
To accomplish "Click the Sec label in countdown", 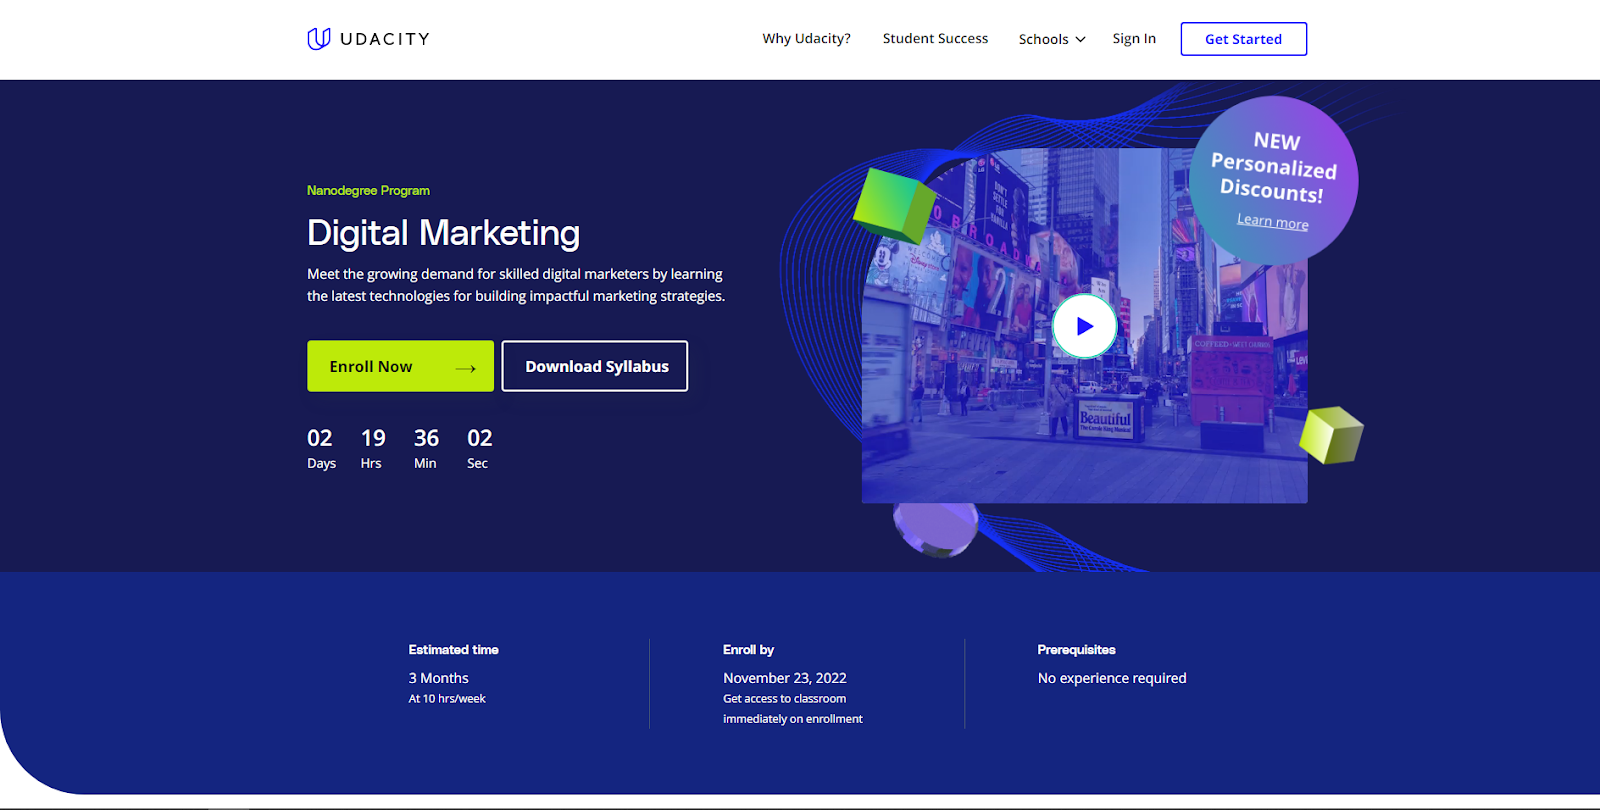I will pyautogui.click(x=477, y=464).
